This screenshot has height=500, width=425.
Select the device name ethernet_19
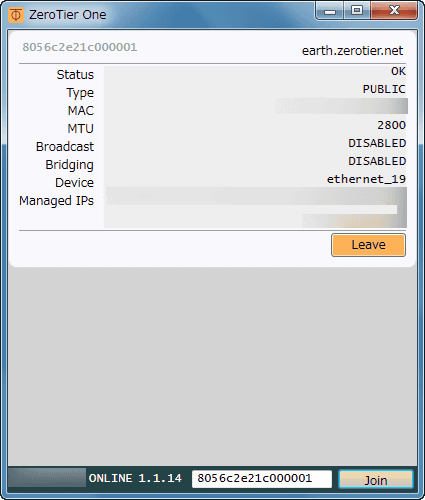366,179
